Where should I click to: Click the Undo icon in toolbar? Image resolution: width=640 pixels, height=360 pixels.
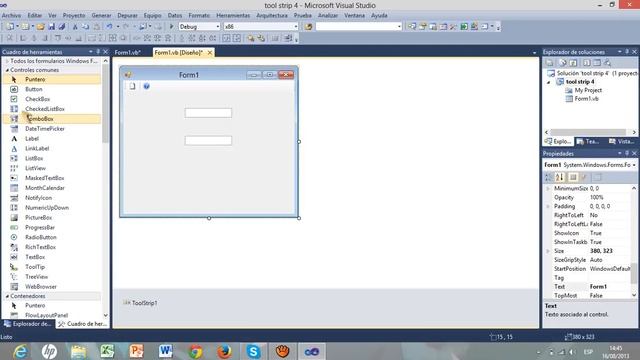coord(109,27)
